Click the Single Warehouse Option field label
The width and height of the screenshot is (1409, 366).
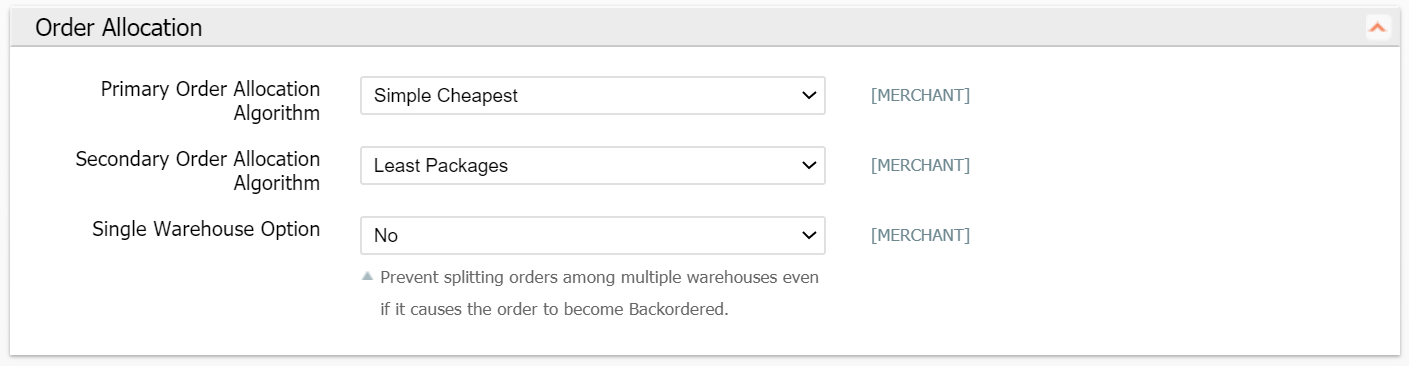tap(206, 229)
